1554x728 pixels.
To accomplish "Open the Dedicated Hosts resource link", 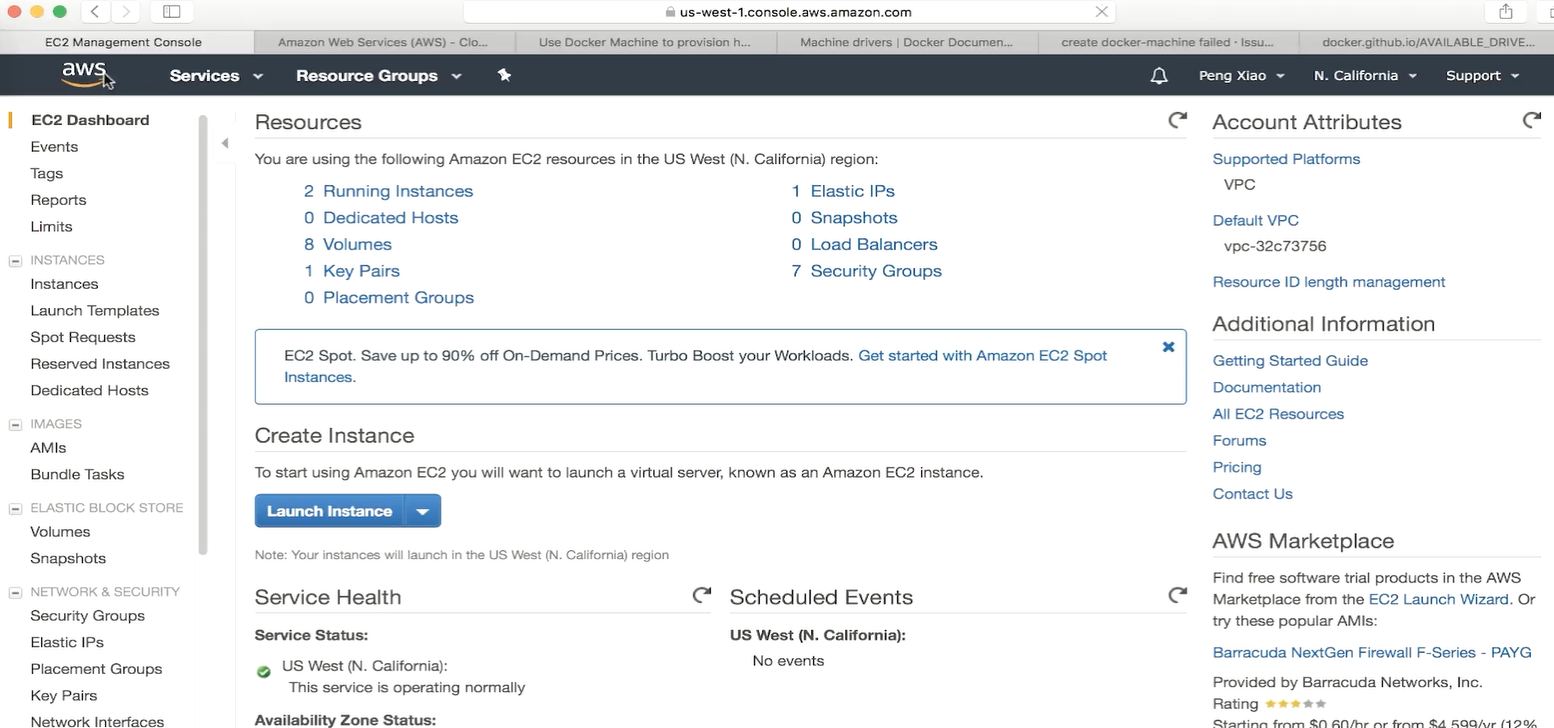I will [390, 218].
